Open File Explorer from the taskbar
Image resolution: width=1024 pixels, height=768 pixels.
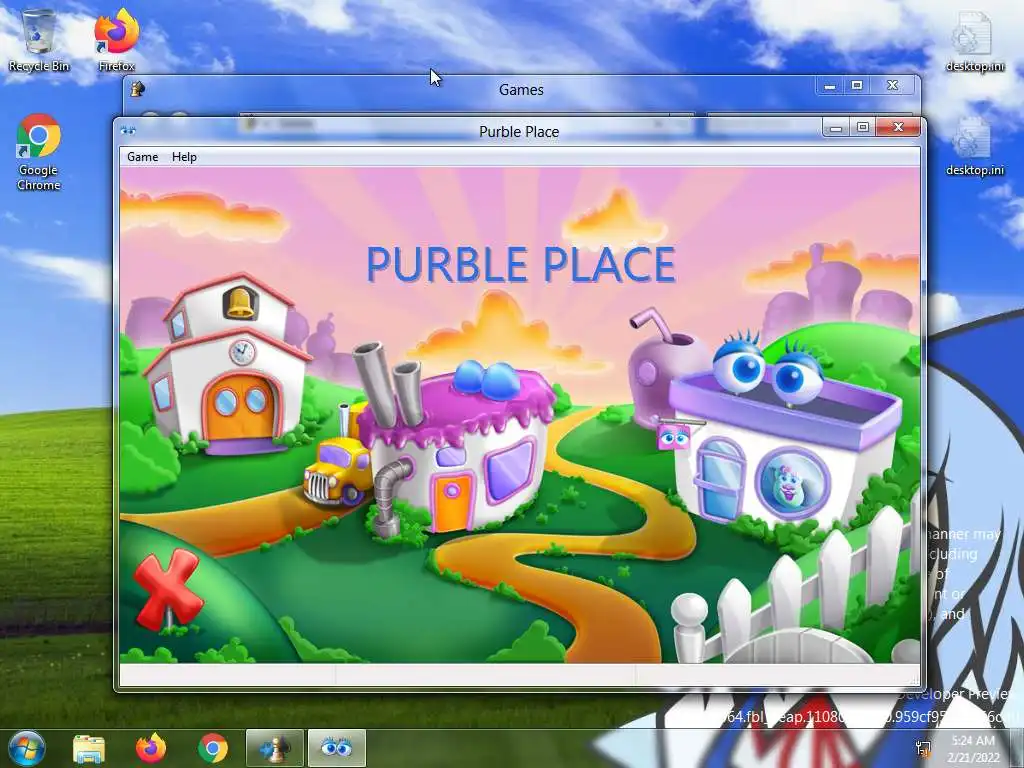[x=89, y=749]
